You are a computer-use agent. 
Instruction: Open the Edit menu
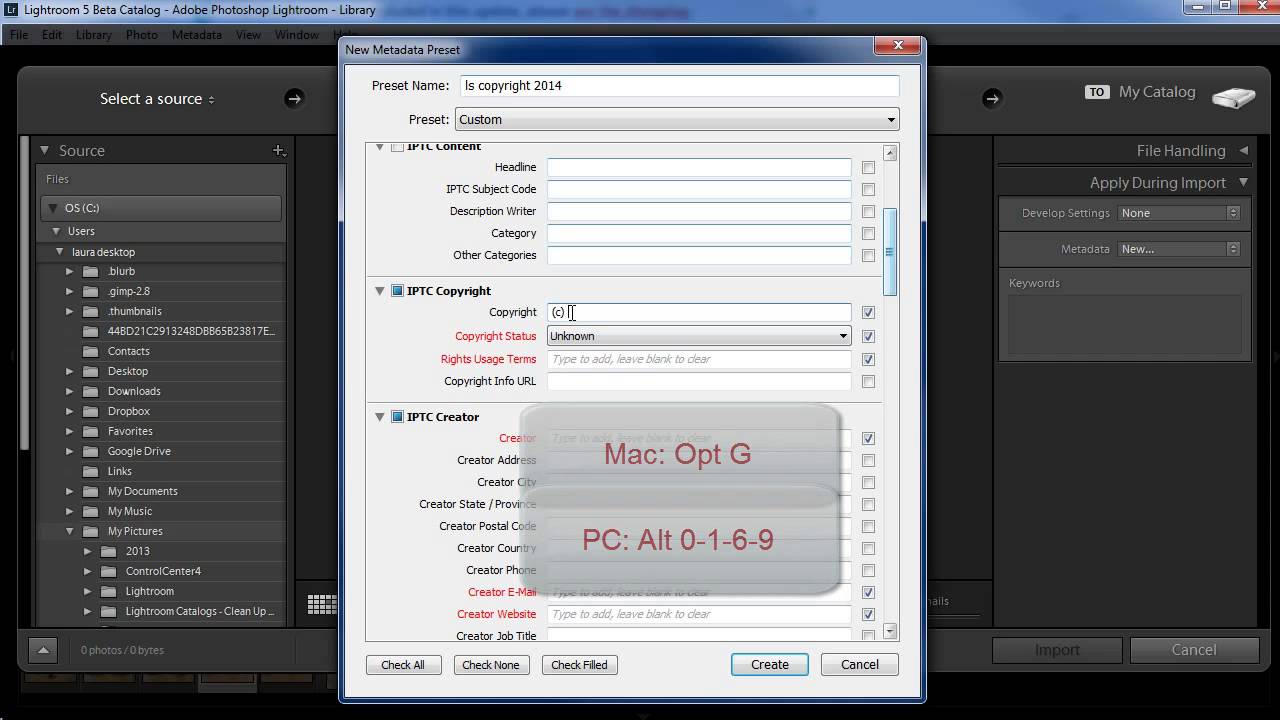(x=52, y=34)
